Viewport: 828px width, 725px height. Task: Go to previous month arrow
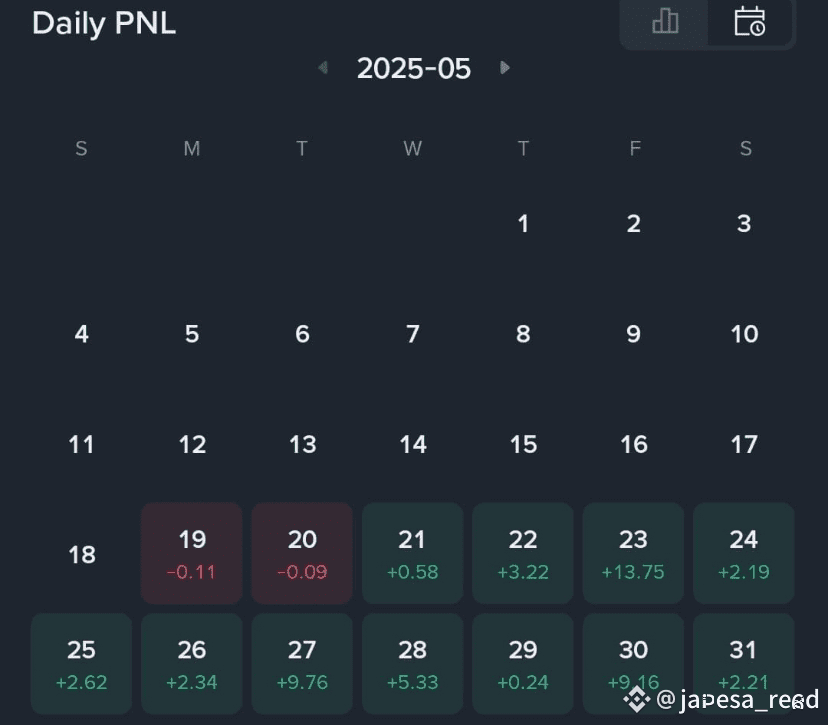point(323,68)
